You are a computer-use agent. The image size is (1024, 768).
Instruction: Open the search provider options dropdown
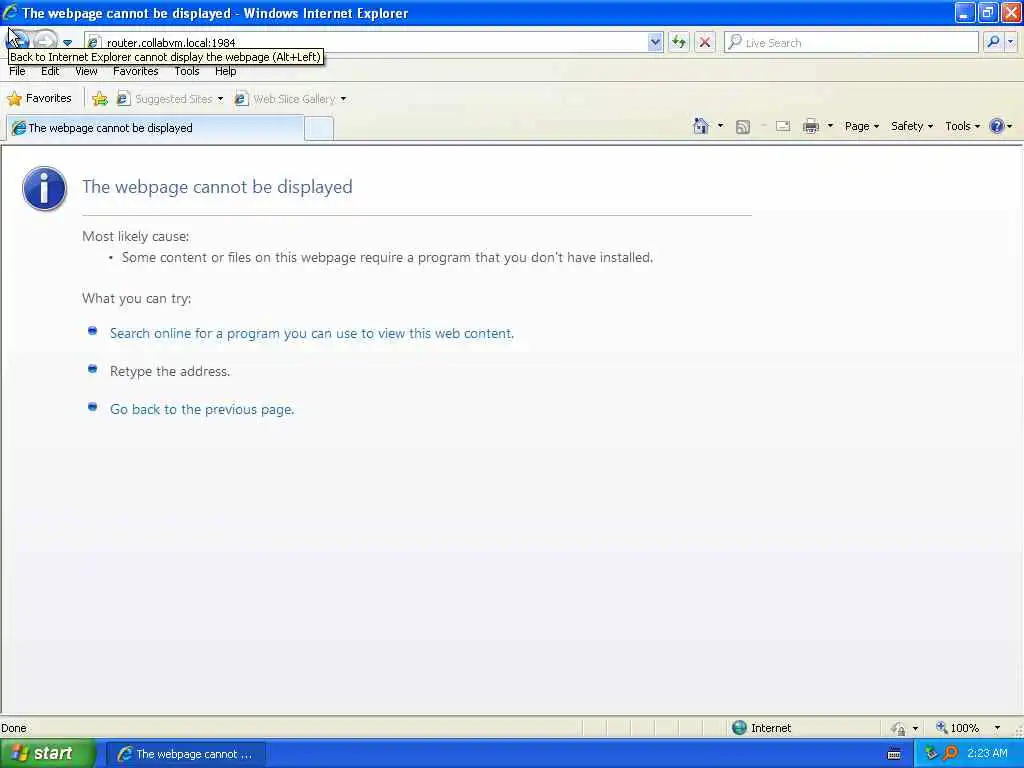(1010, 42)
